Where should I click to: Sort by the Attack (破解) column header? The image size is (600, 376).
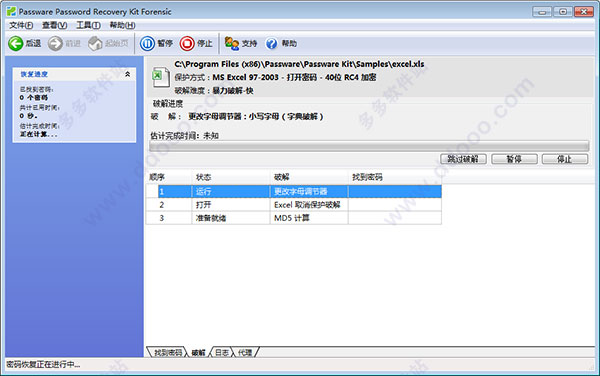click(309, 177)
